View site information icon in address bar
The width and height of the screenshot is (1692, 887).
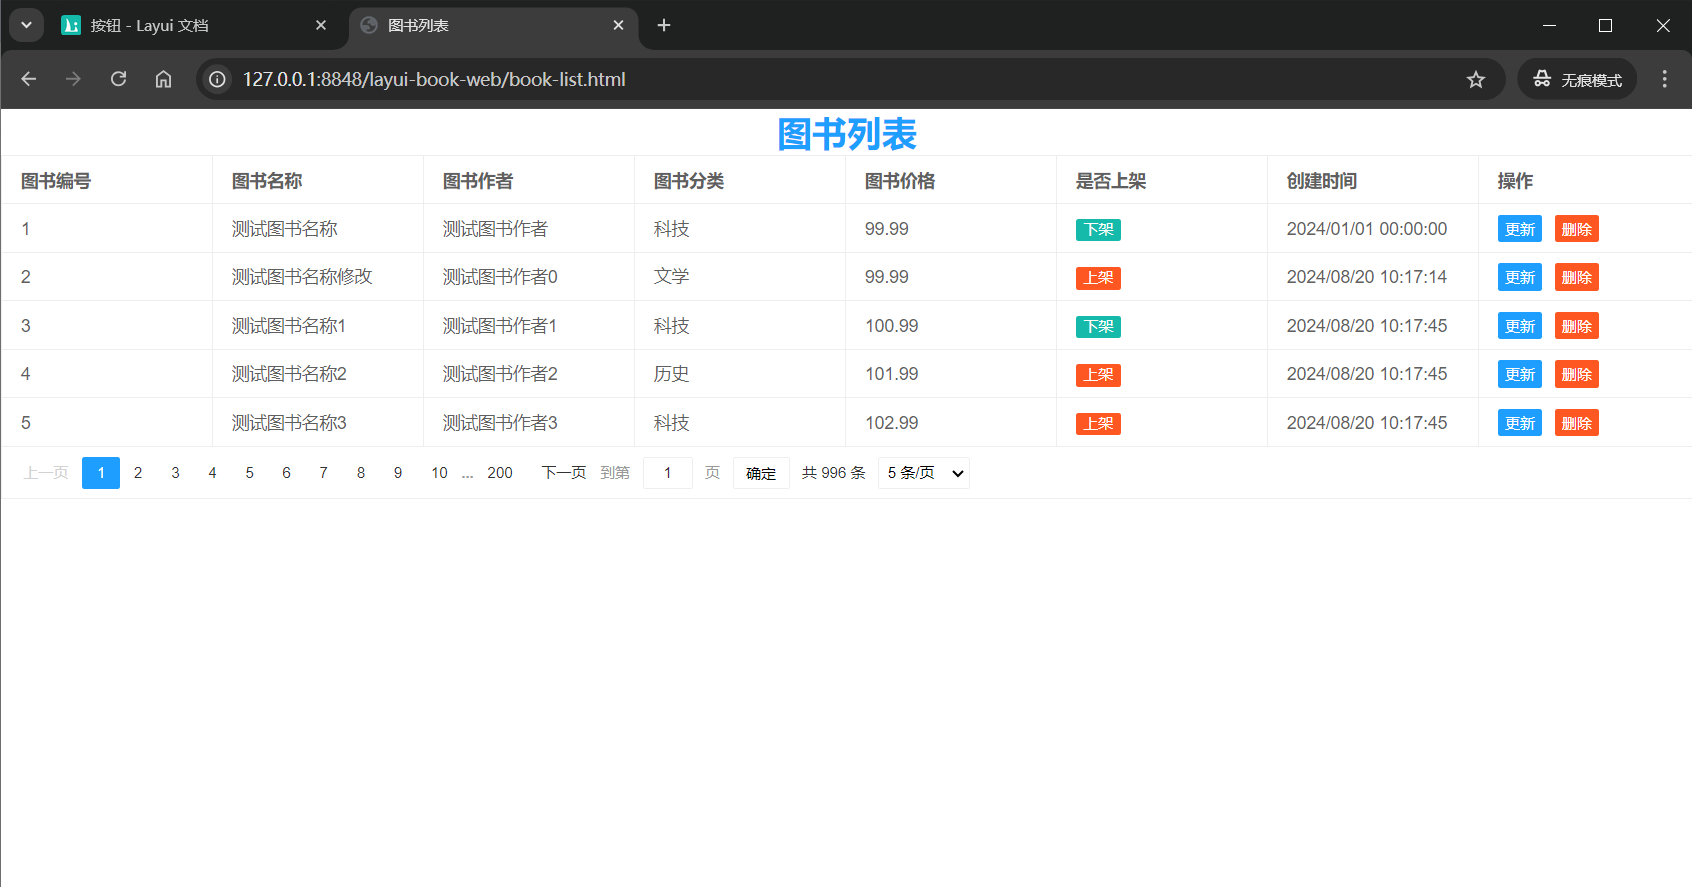tap(217, 79)
